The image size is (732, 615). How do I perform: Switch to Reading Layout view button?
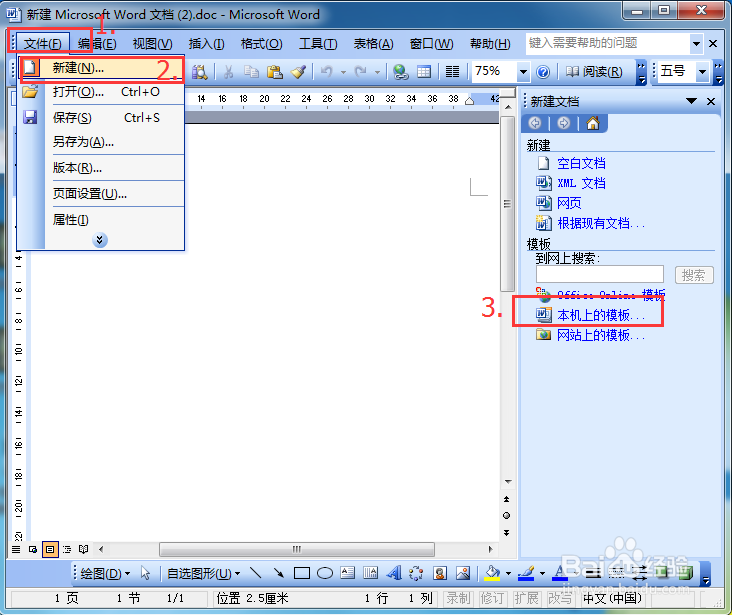[x=84, y=549]
